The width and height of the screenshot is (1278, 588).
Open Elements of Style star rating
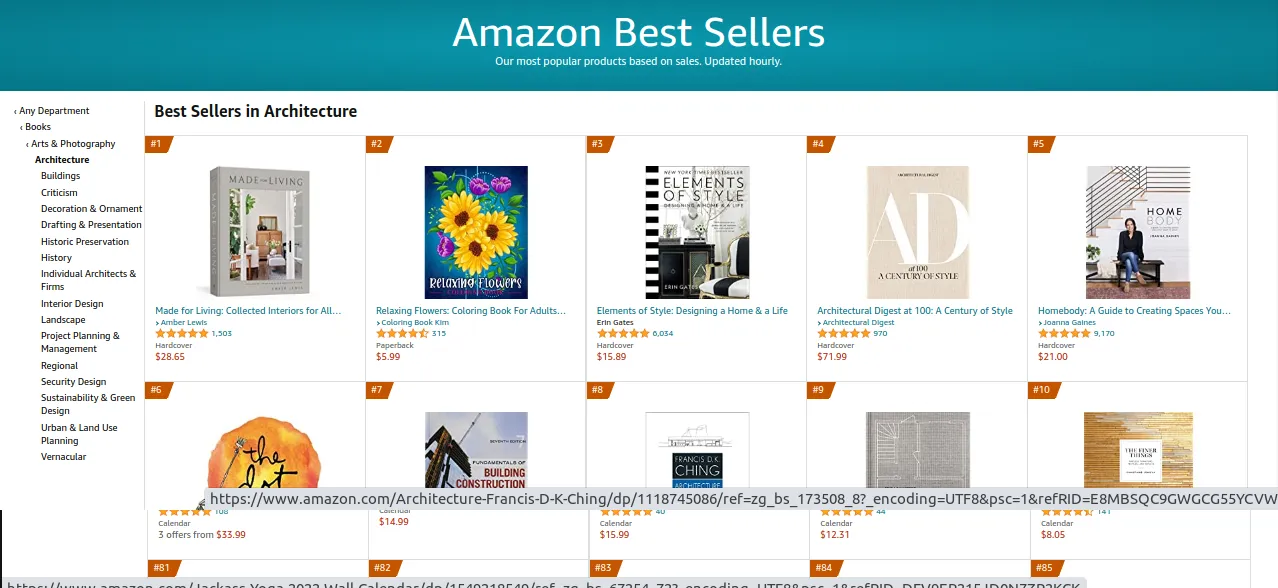[623, 334]
